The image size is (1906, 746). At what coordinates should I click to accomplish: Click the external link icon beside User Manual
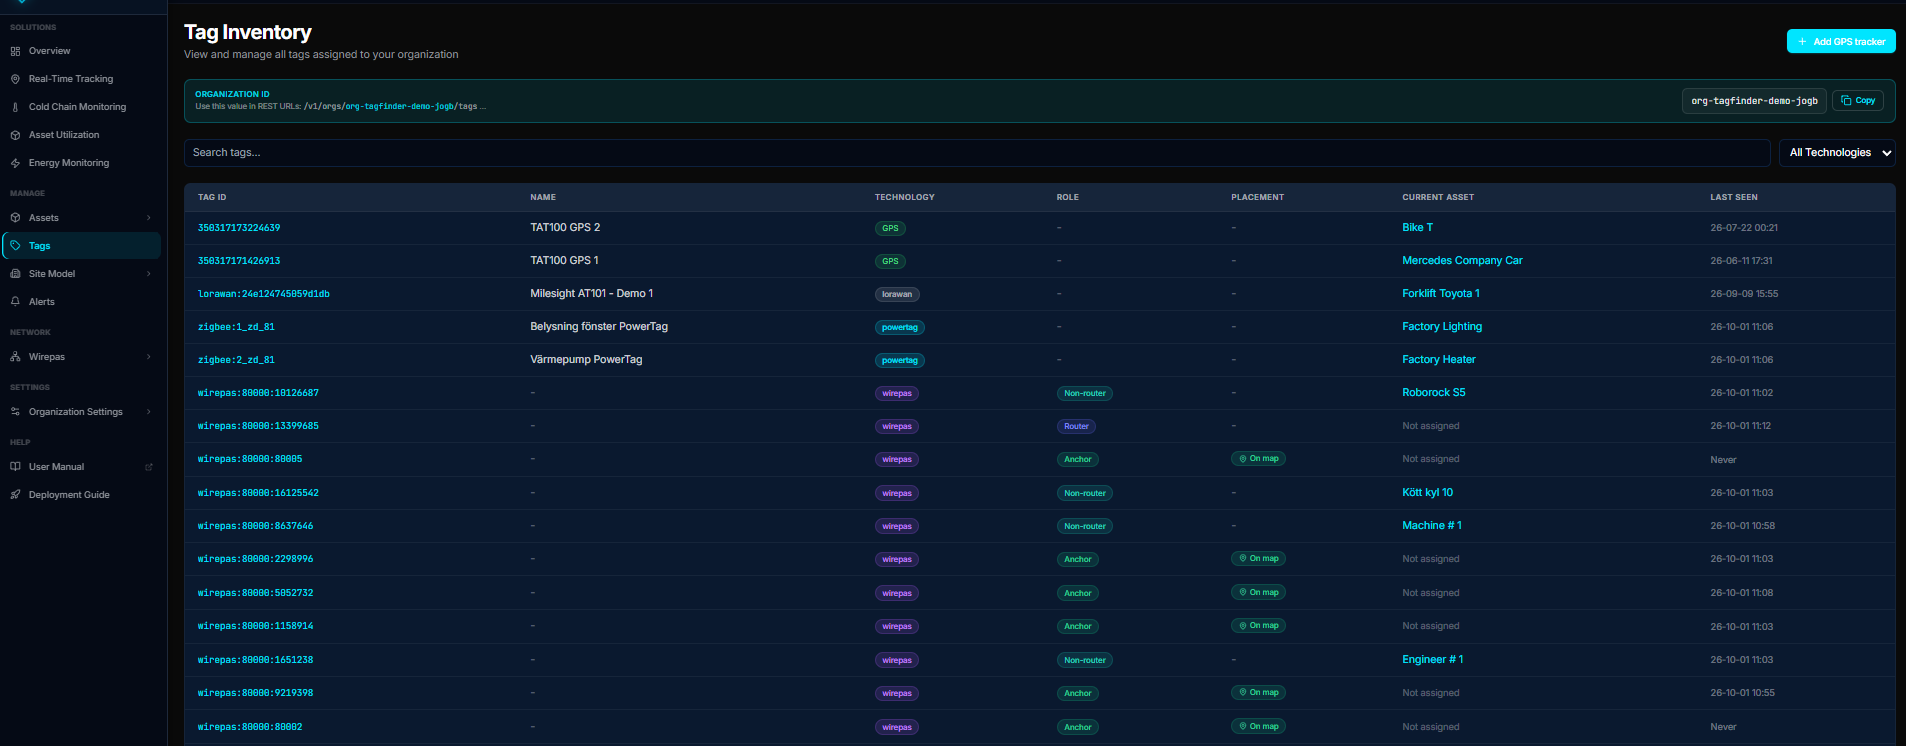coord(149,467)
